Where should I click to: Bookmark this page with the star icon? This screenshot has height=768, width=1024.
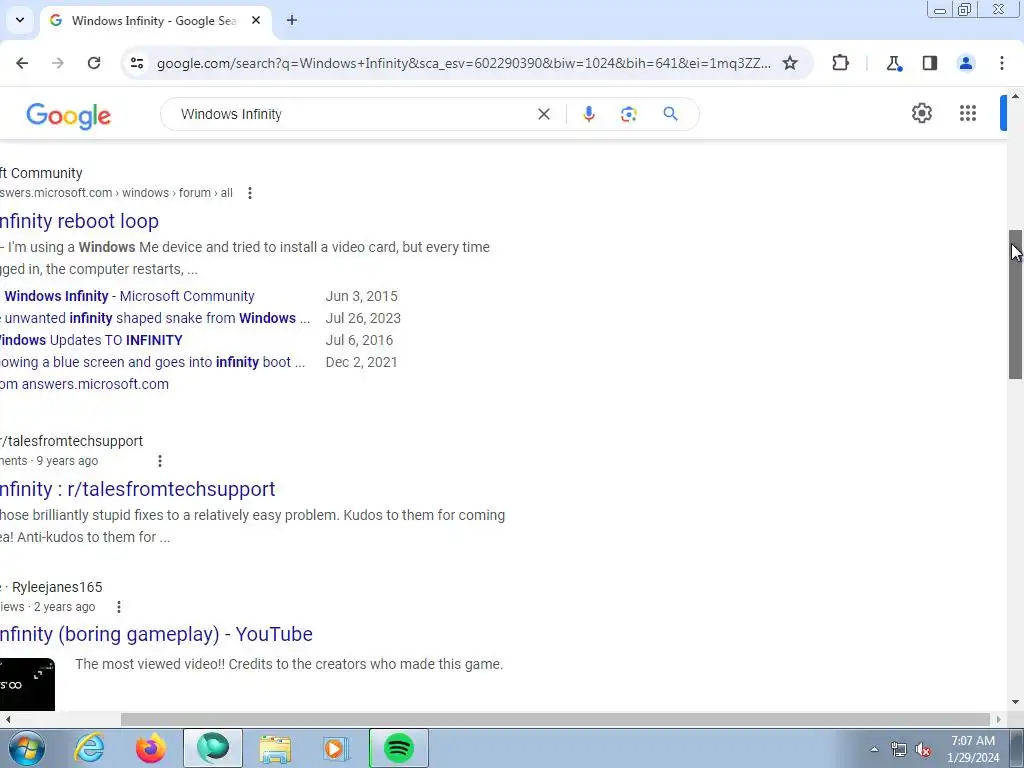coord(790,63)
